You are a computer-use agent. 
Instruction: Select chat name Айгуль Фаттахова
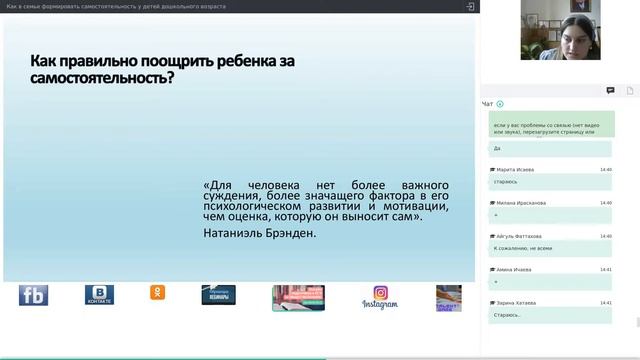pos(519,236)
